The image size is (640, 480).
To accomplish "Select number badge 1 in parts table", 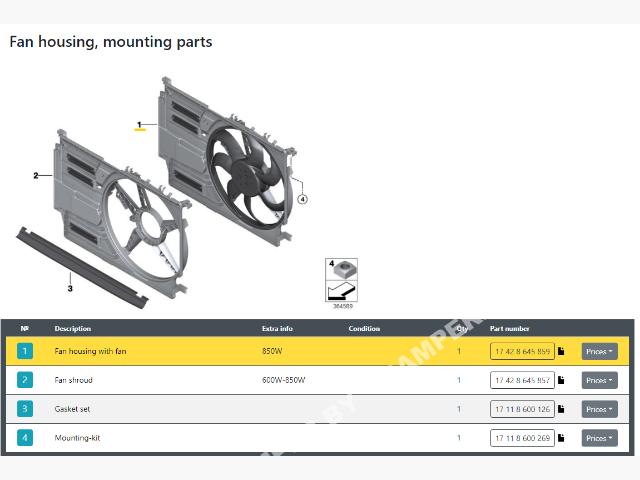I will 25,351.
